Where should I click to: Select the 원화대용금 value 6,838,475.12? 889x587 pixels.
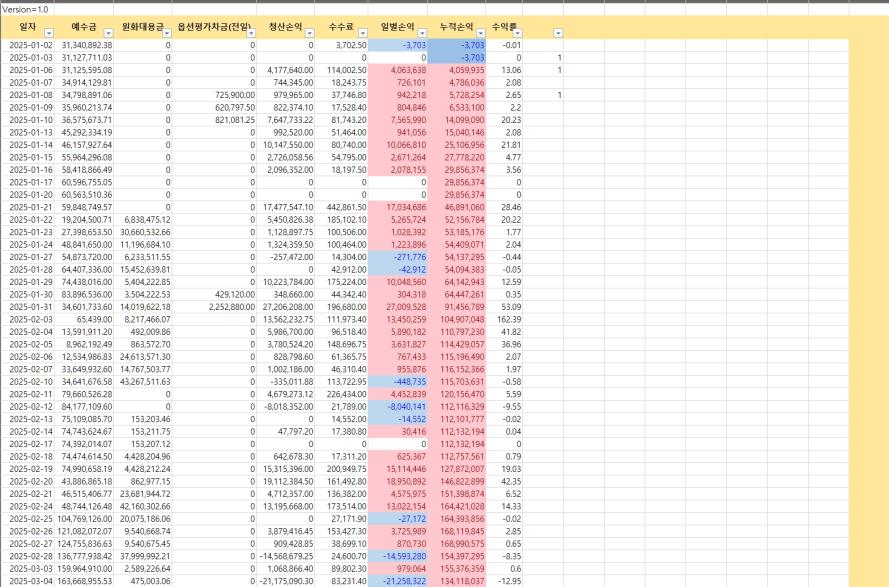pyautogui.click(x=143, y=220)
